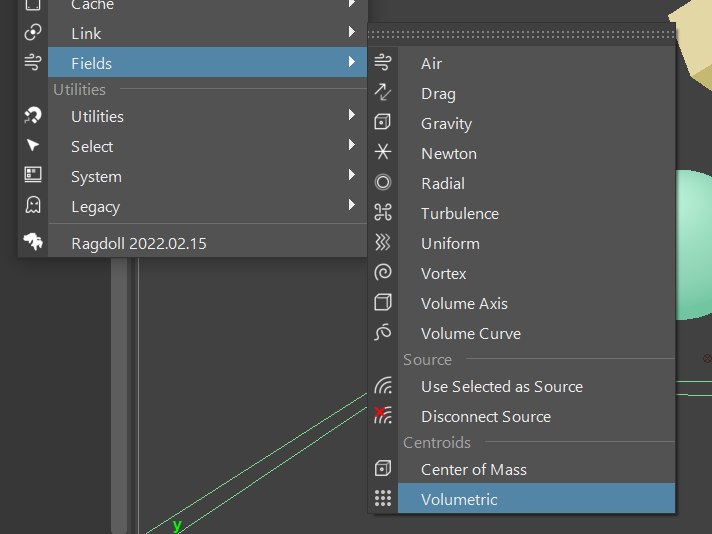Click the Radial field circle icon
This screenshot has height=534, width=712.
382,183
